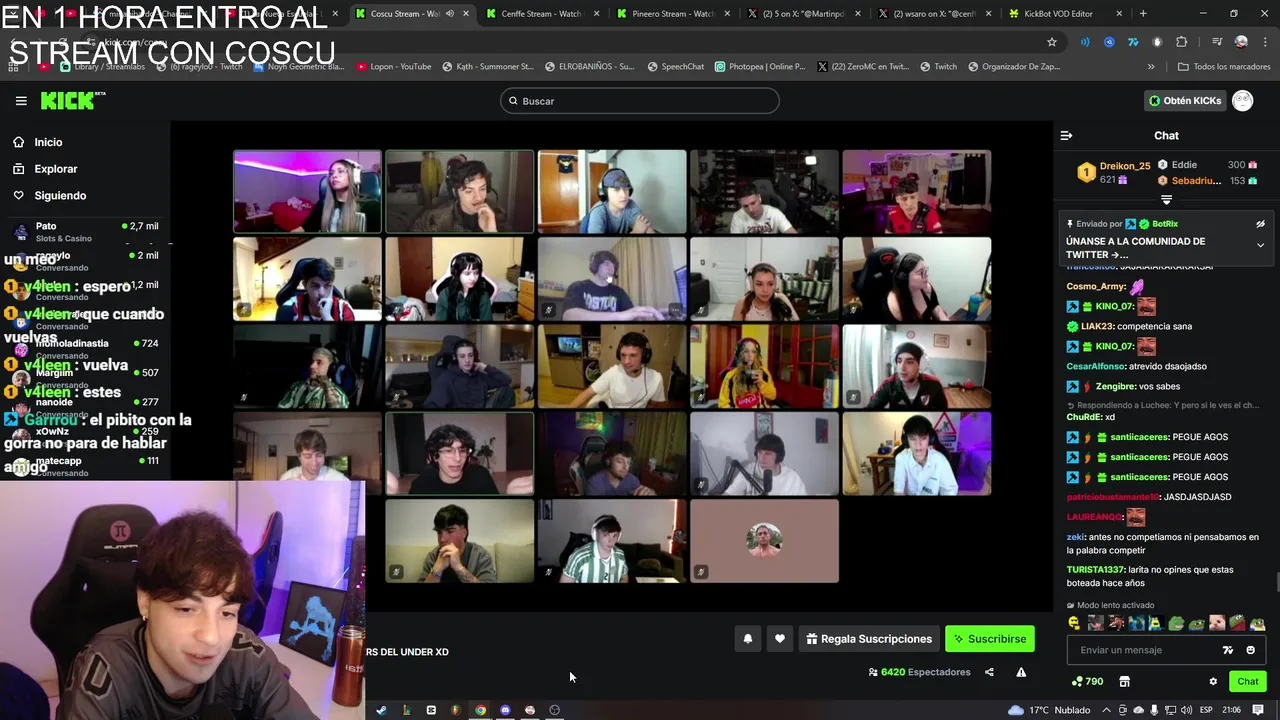
Task: Click the Obtén KICKs button
Action: [x=1185, y=101]
